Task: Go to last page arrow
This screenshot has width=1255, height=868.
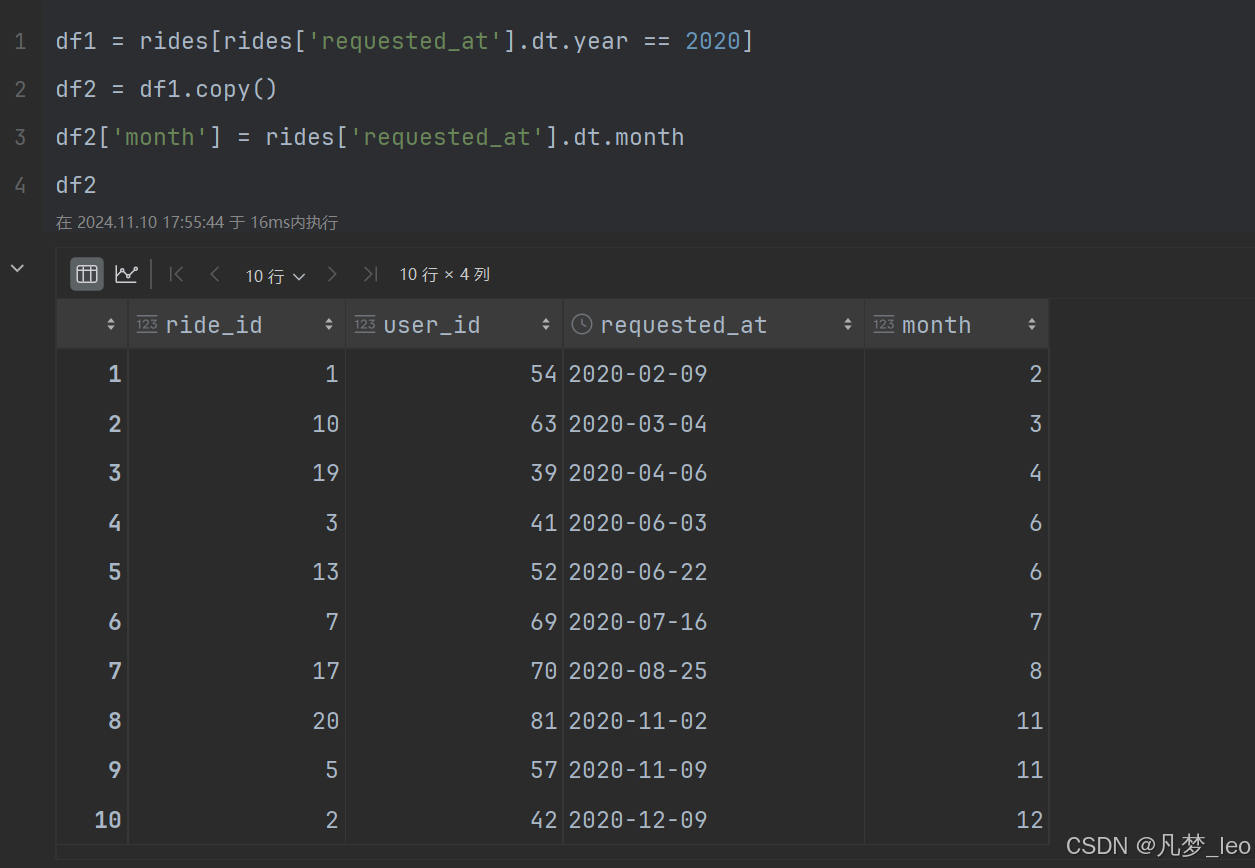Action: (370, 274)
